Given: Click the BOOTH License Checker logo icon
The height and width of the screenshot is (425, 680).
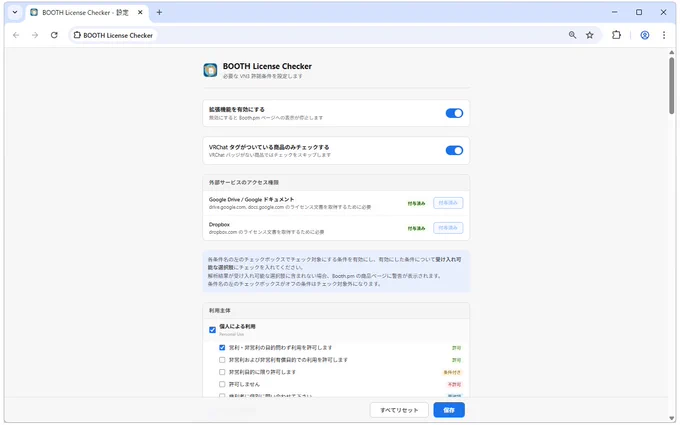Looking at the screenshot, I should coord(210,70).
